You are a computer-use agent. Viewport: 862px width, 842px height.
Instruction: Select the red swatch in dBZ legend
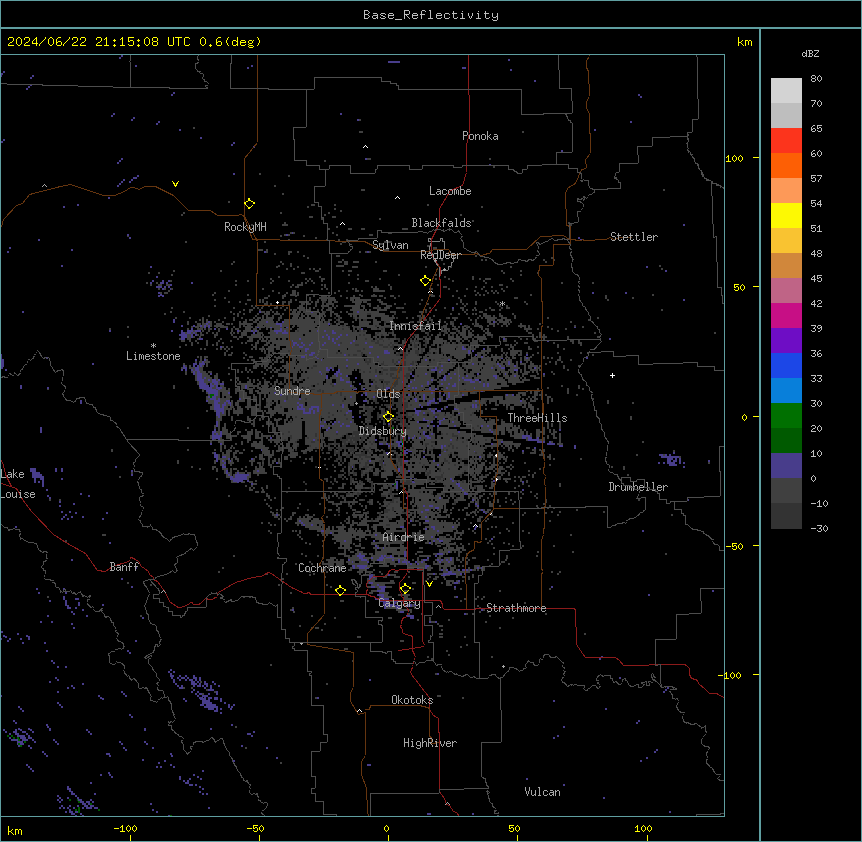[x=786, y=140]
